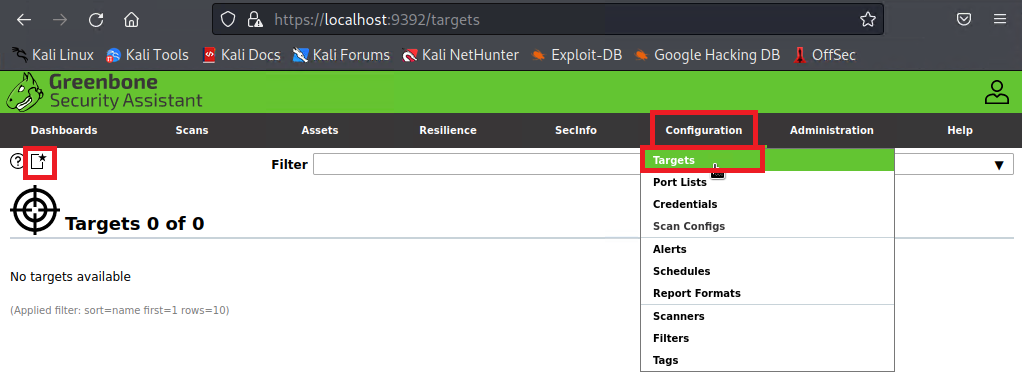Click the URL address bar

(548, 20)
